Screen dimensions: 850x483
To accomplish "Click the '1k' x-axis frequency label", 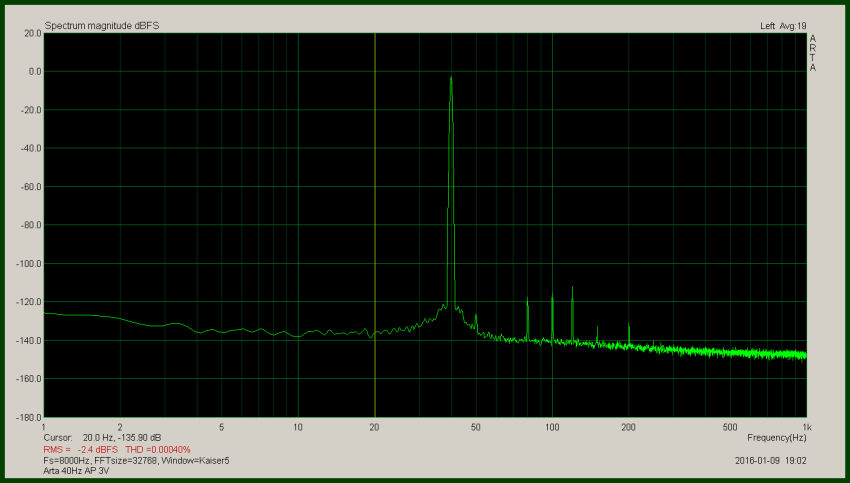I will point(807,427).
